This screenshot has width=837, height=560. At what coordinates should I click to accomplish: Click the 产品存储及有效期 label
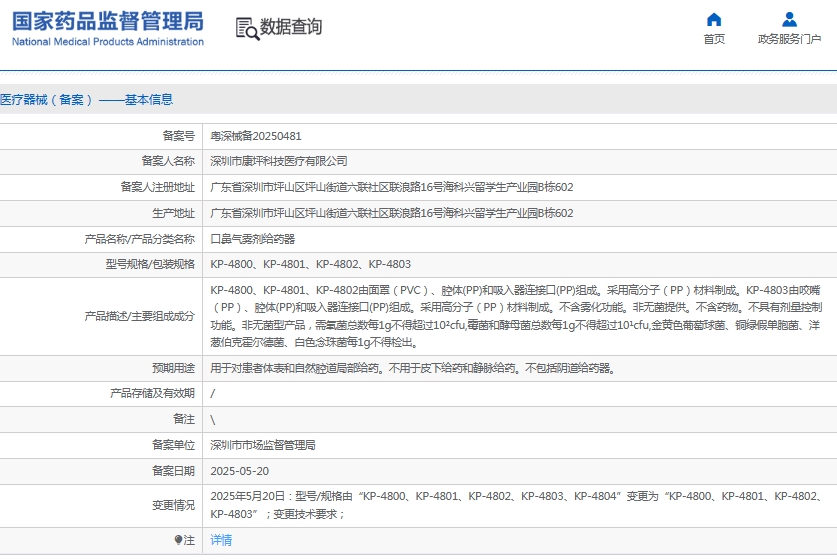click(x=152, y=393)
